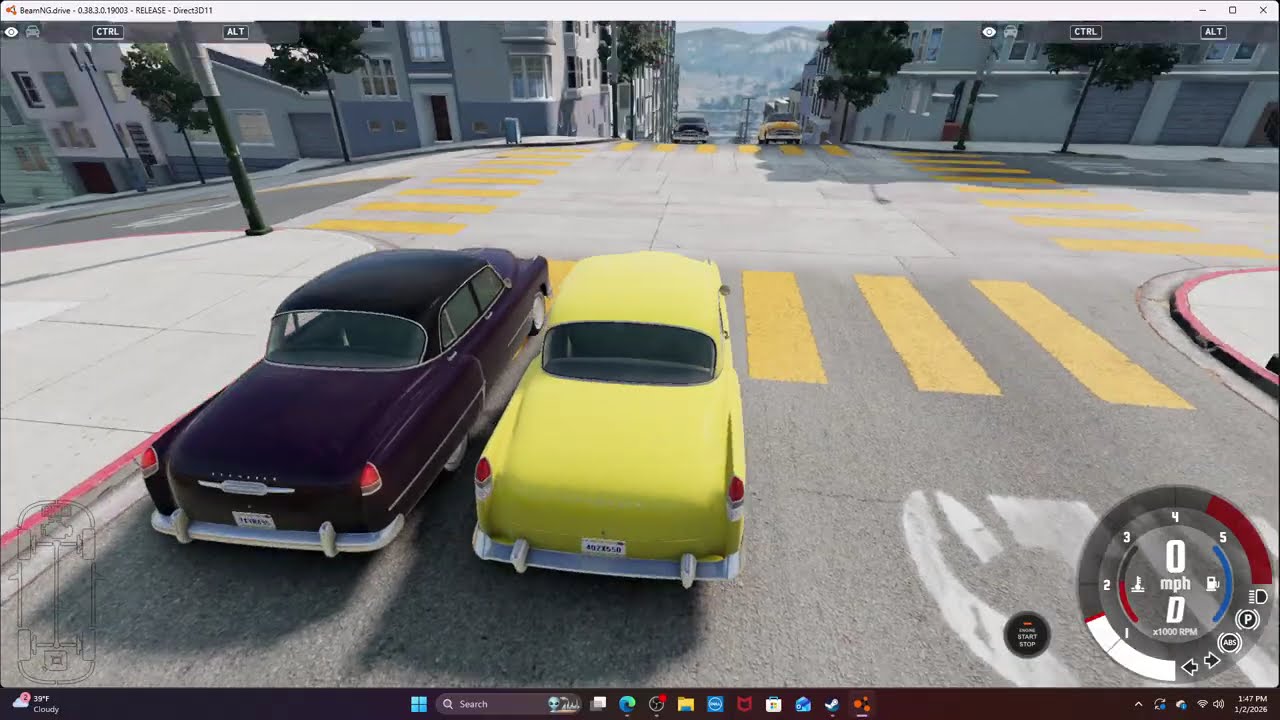Expand the hidden system tray icons
Image resolution: width=1280 pixels, height=720 pixels.
(x=1138, y=704)
